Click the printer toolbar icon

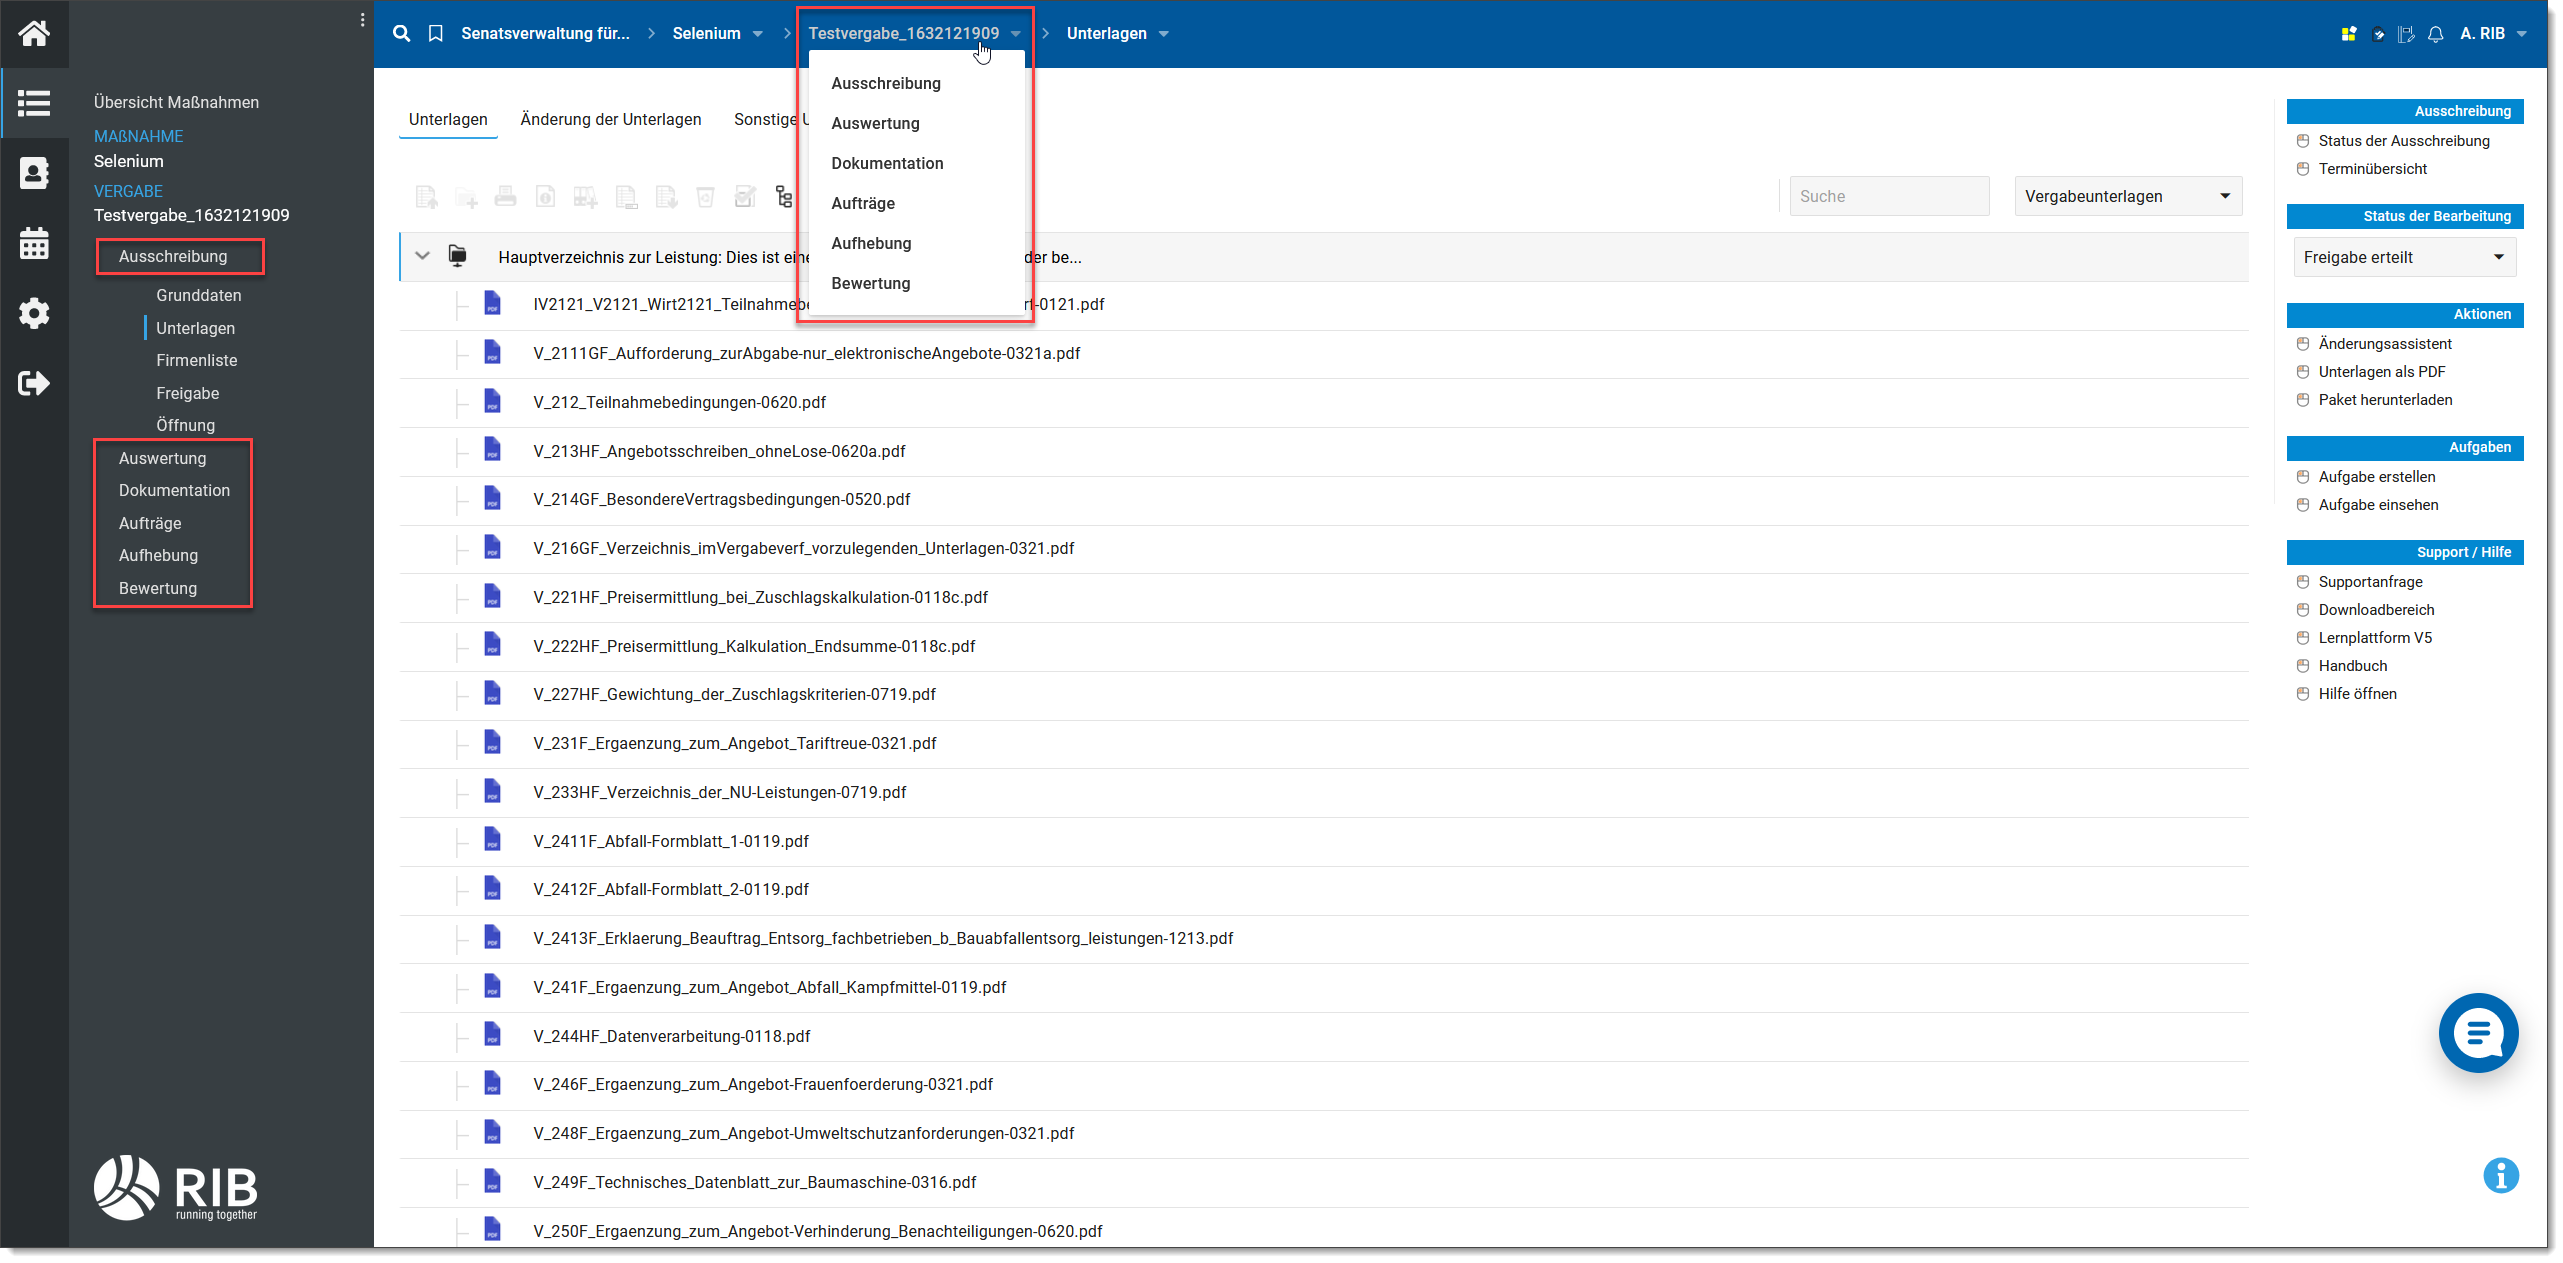coord(506,196)
